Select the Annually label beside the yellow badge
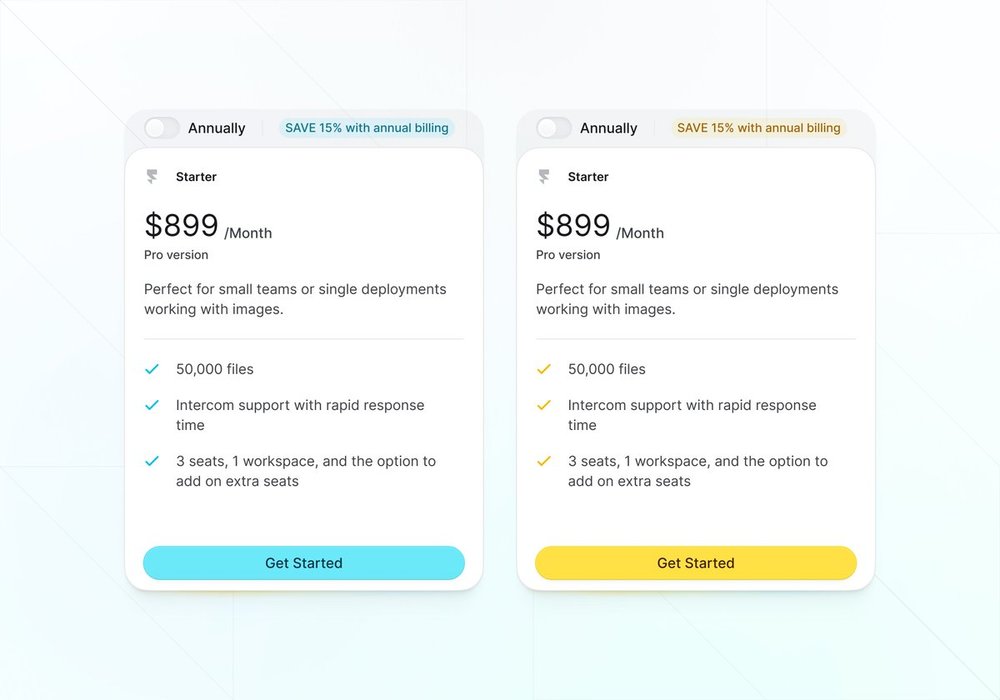1000x700 pixels. coord(608,128)
